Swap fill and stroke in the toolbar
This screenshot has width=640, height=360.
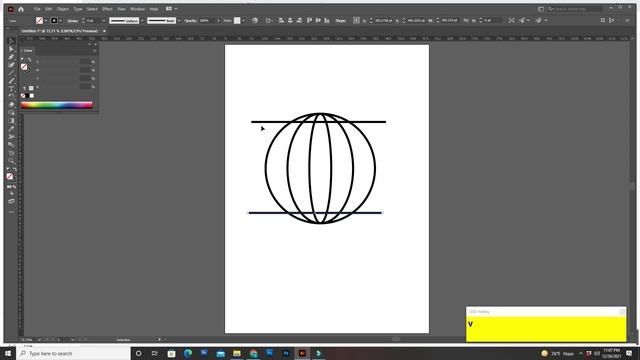[15, 169]
